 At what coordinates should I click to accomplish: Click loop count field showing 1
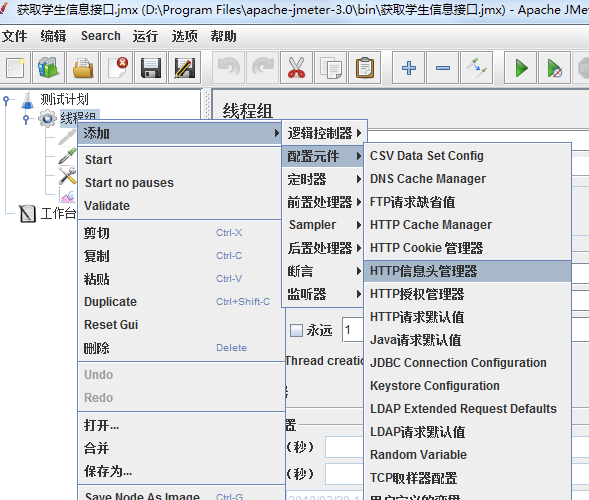click(x=353, y=330)
